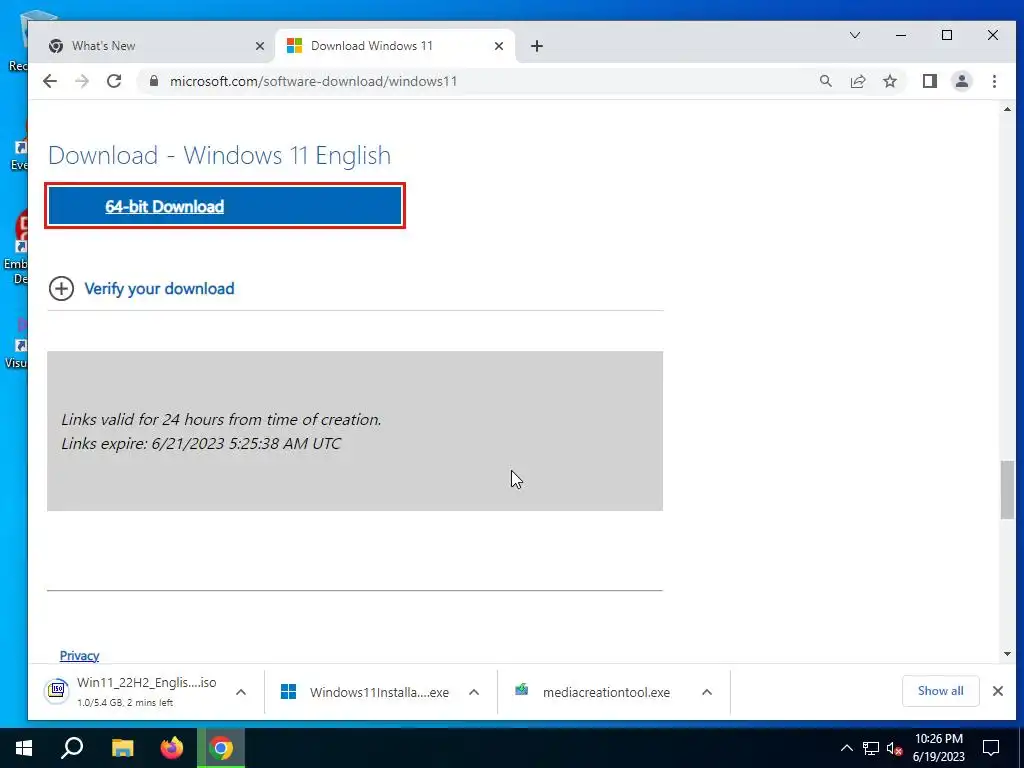Screen dimensions: 1024x768
Task: Close the downloads bar
Action: (997, 691)
